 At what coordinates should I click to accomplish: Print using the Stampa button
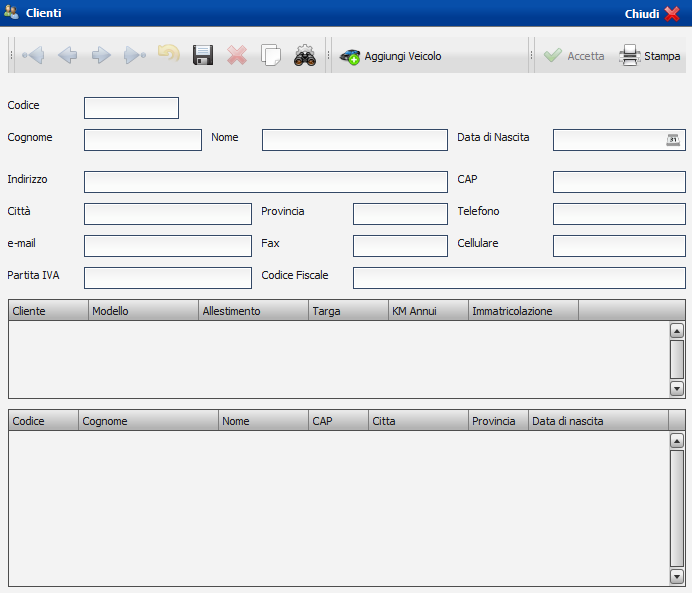(x=650, y=56)
